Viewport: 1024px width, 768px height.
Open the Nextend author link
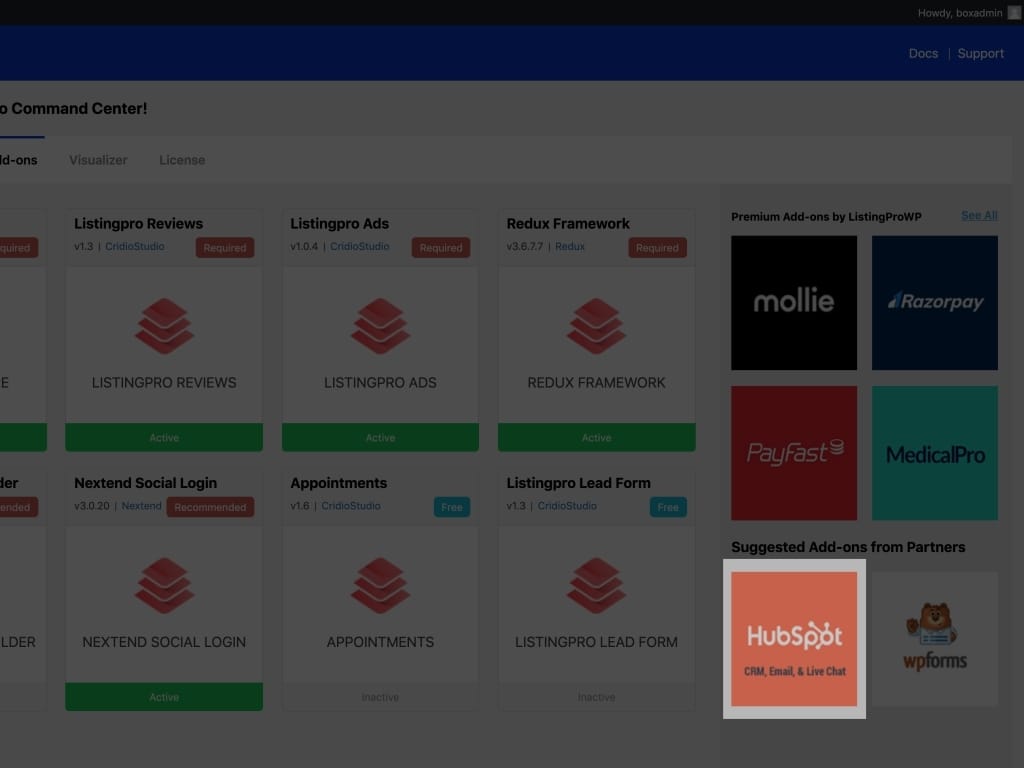point(141,505)
